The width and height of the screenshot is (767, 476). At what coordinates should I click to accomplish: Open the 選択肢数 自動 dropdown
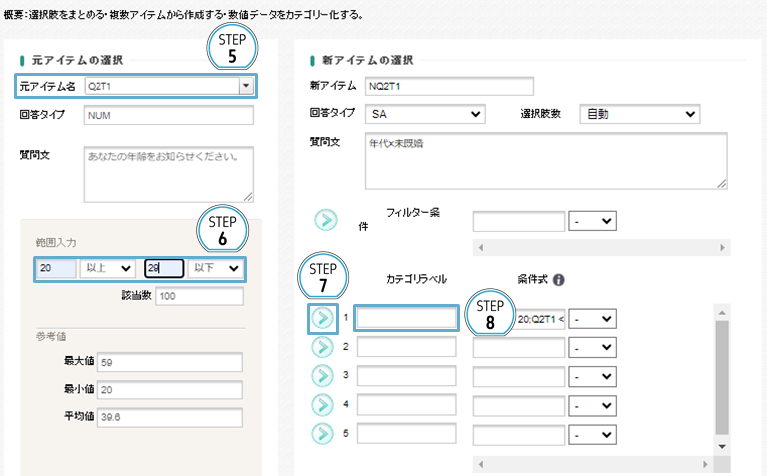pyautogui.click(x=639, y=115)
